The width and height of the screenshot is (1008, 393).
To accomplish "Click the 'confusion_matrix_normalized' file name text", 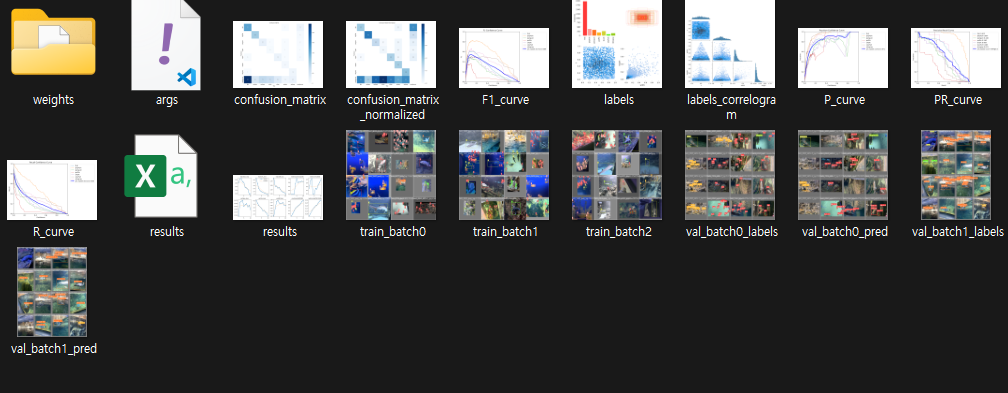I will pyautogui.click(x=392, y=108).
